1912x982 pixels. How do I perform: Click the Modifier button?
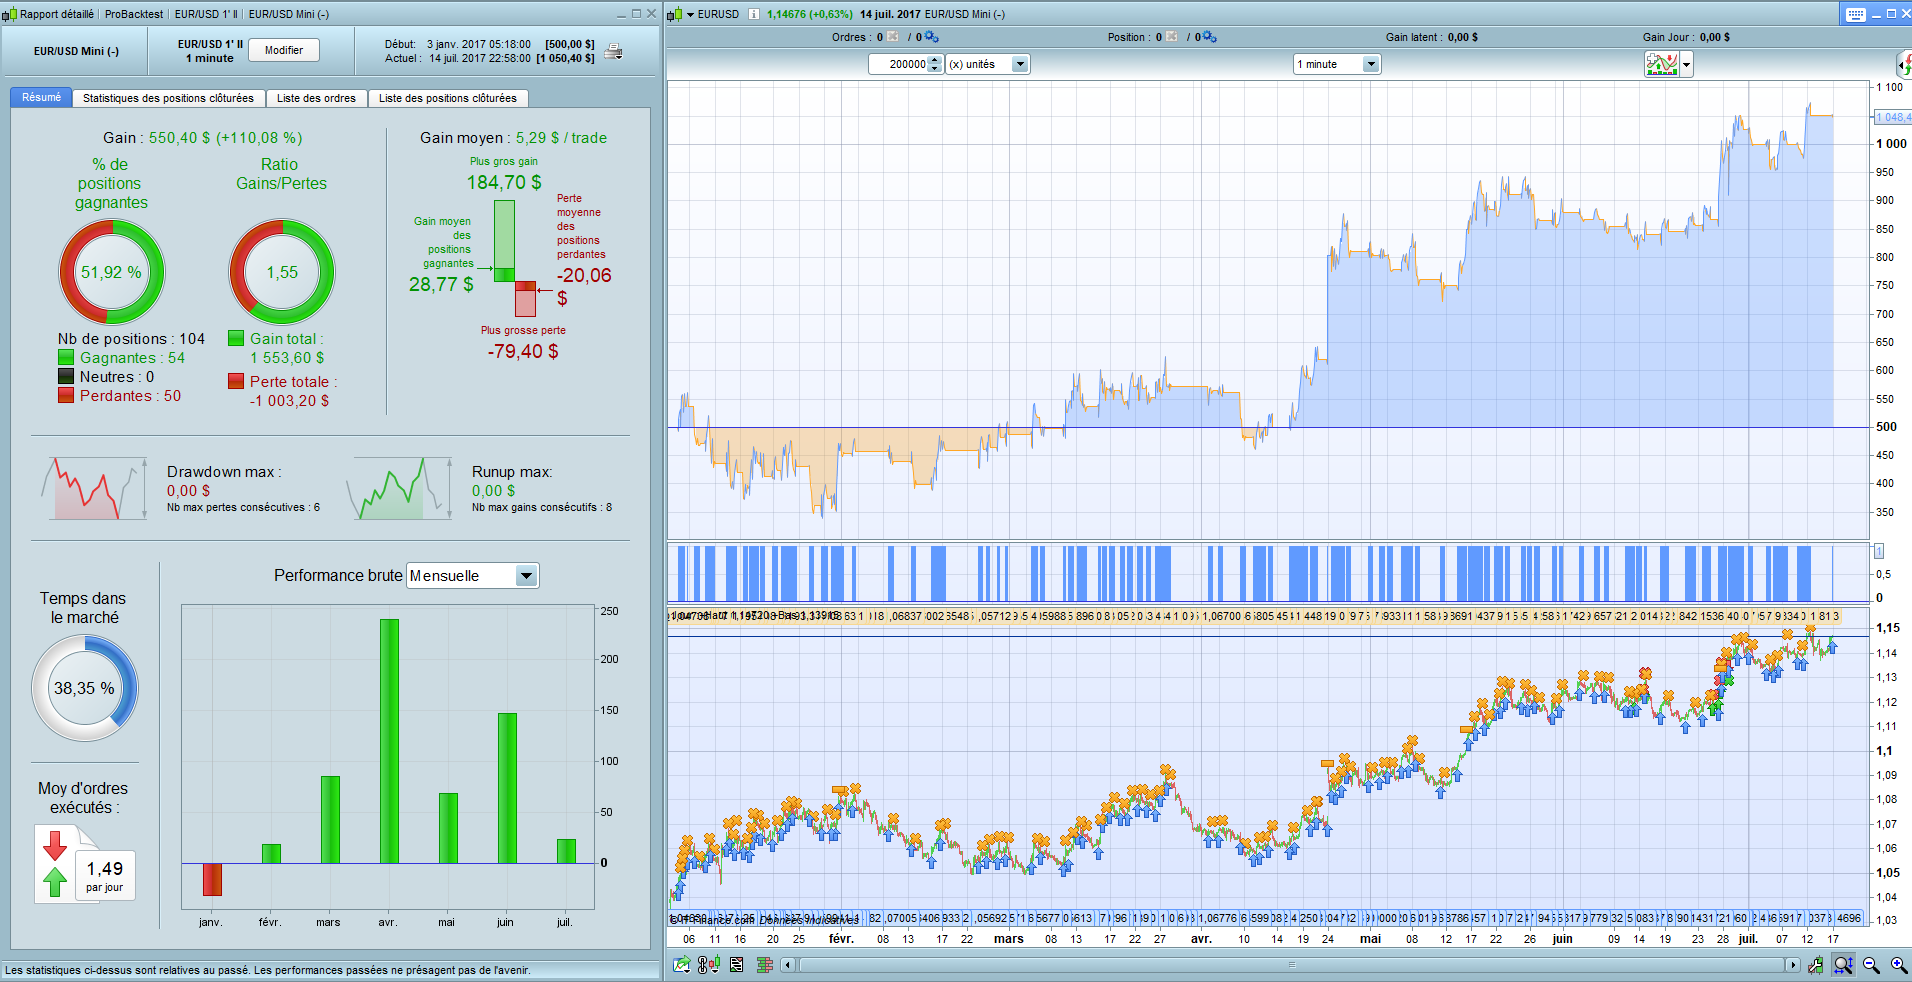click(x=284, y=50)
